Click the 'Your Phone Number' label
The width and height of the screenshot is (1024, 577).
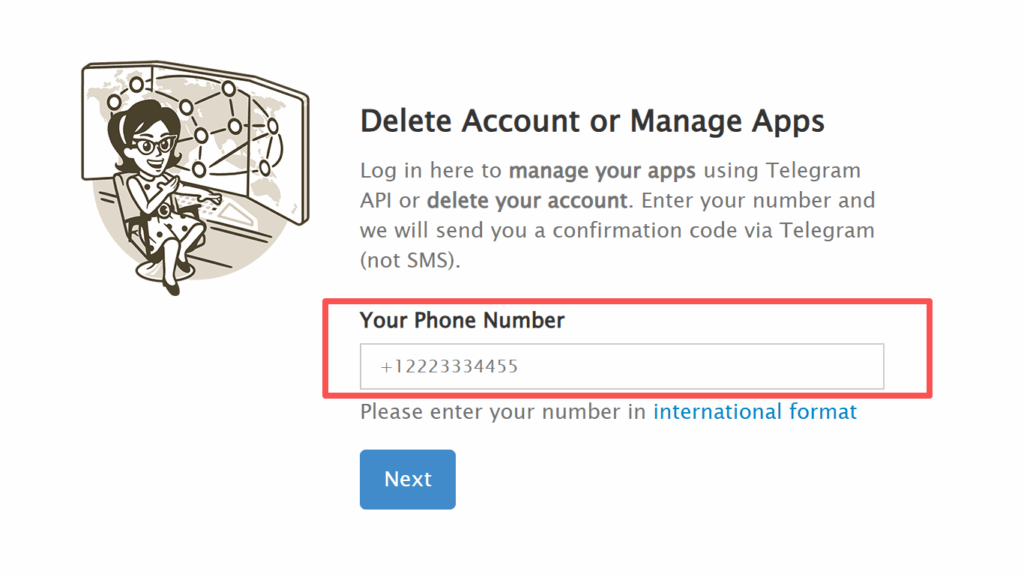[462, 320]
